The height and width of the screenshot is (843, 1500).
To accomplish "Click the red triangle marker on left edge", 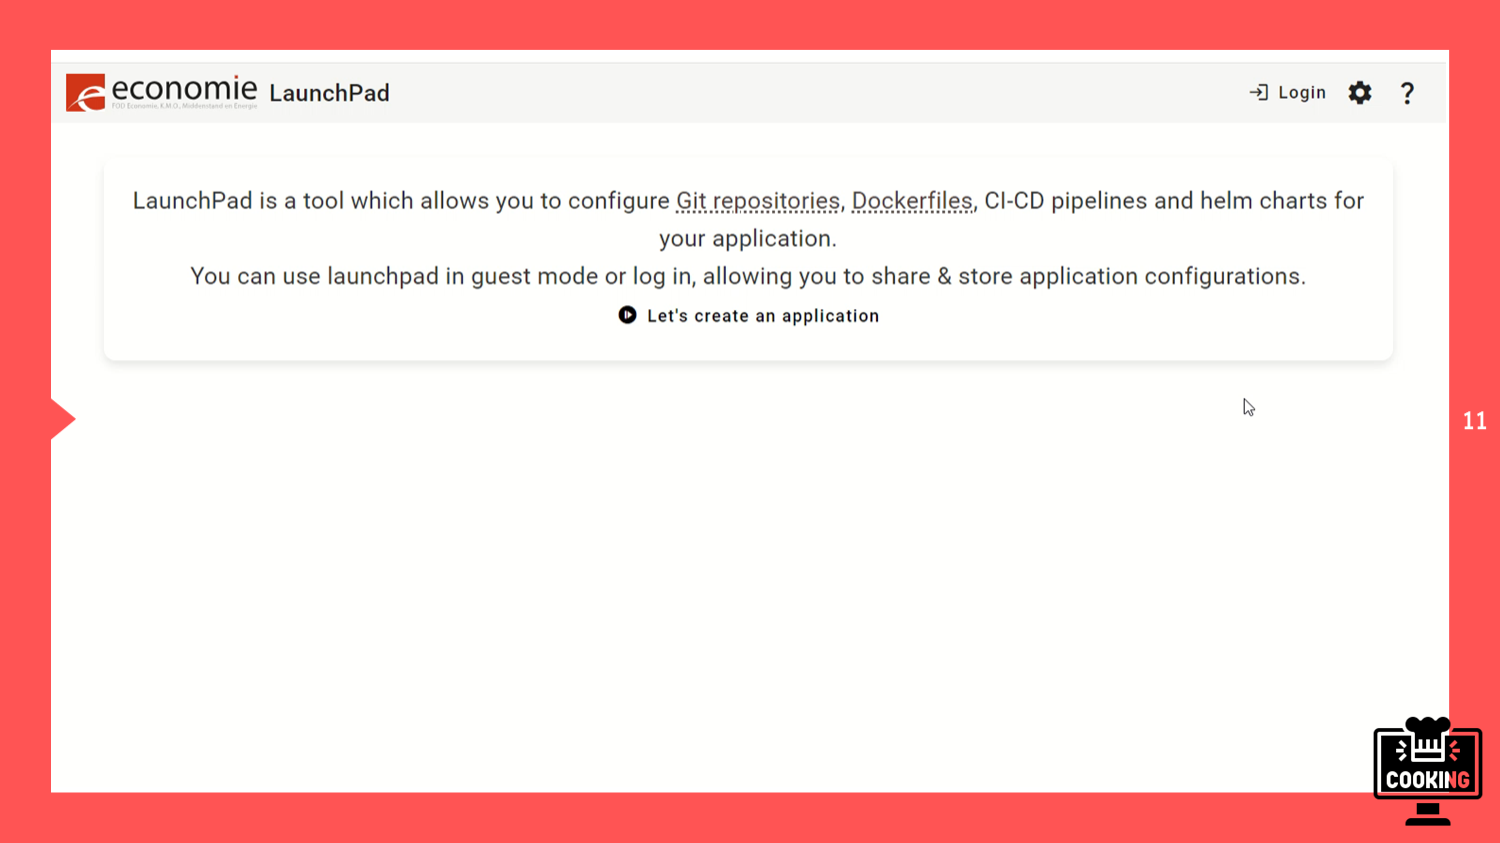I will 62,419.
